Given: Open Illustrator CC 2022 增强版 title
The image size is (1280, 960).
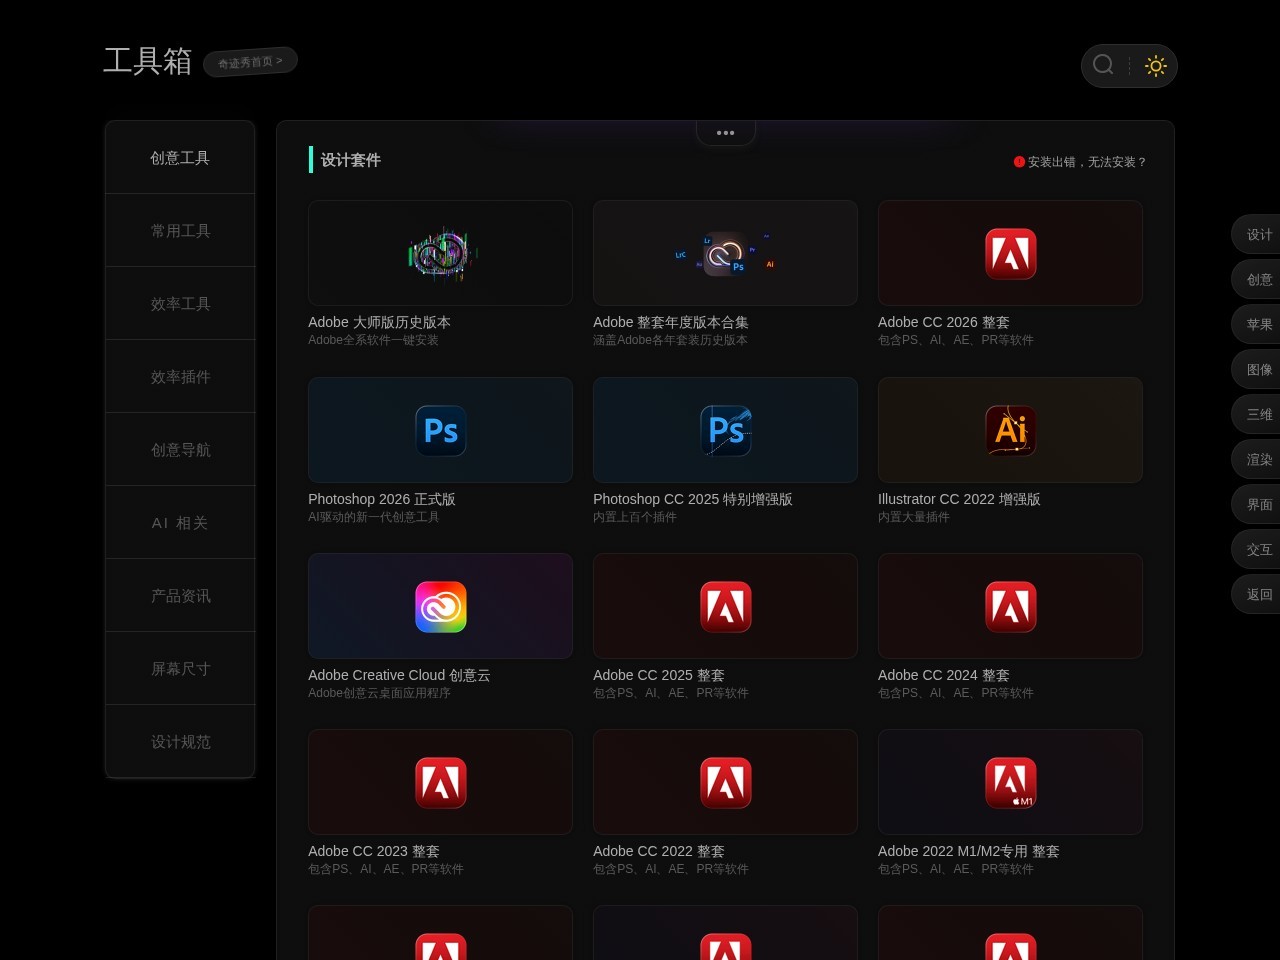Looking at the screenshot, I should click(x=959, y=499).
